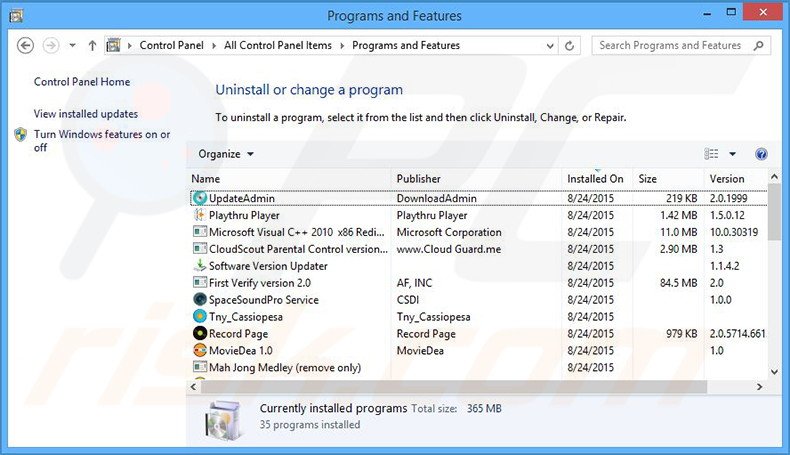Click version 2.0.5714.661 cell
The height and width of the screenshot is (455, 790).
pyautogui.click(x=738, y=334)
